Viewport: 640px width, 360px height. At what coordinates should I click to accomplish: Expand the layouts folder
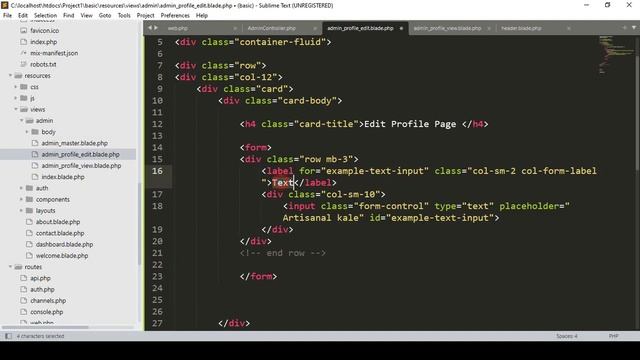22,211
